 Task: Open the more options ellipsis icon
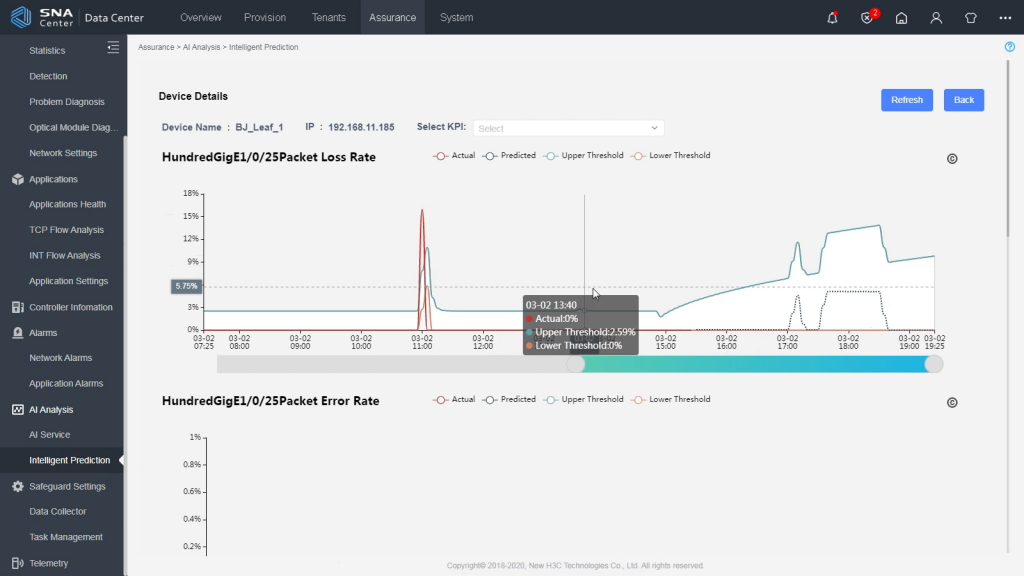1005,18
